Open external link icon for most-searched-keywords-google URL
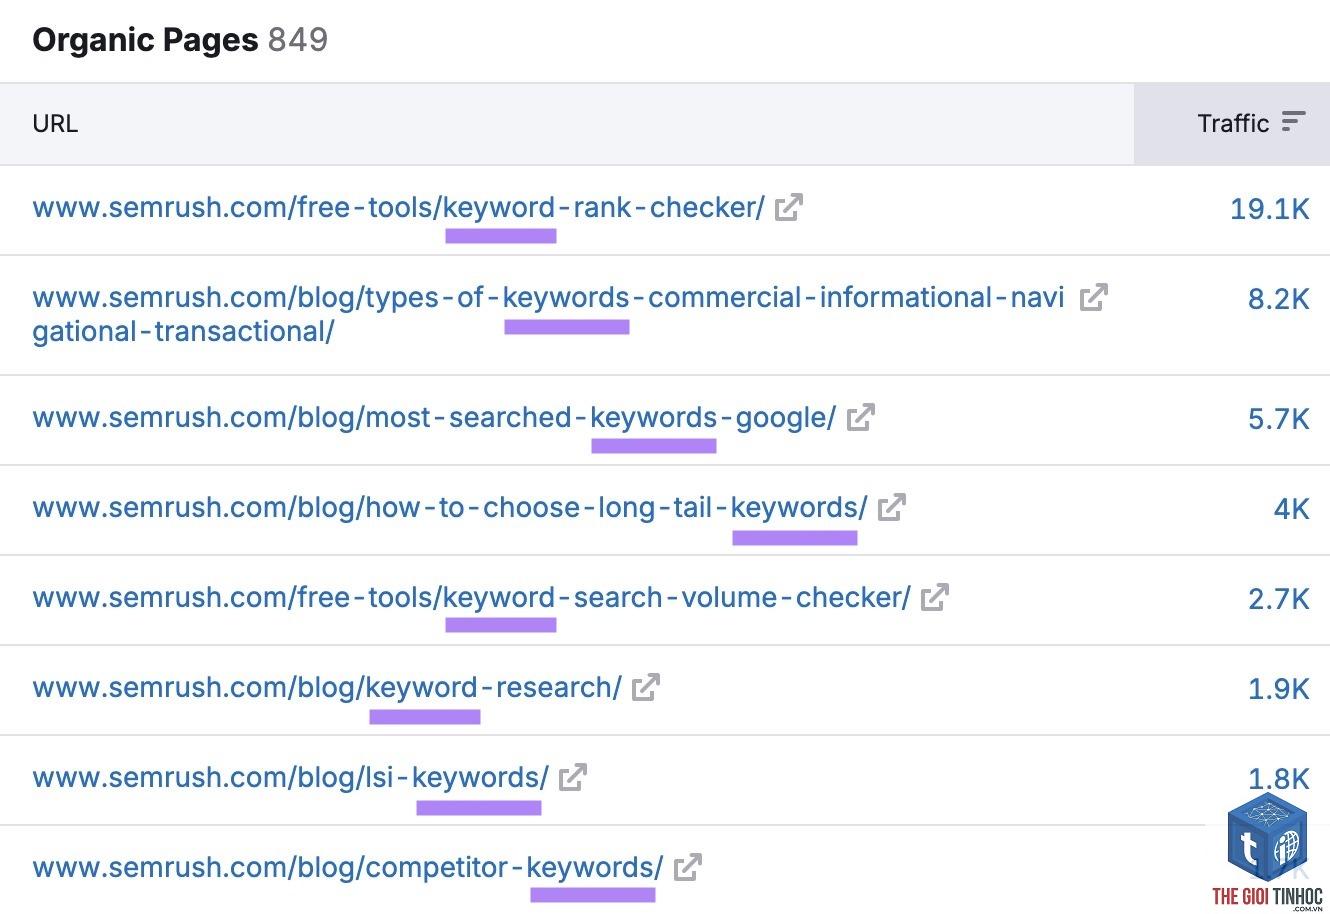1330x914 pixels. [x=861, y=417]
